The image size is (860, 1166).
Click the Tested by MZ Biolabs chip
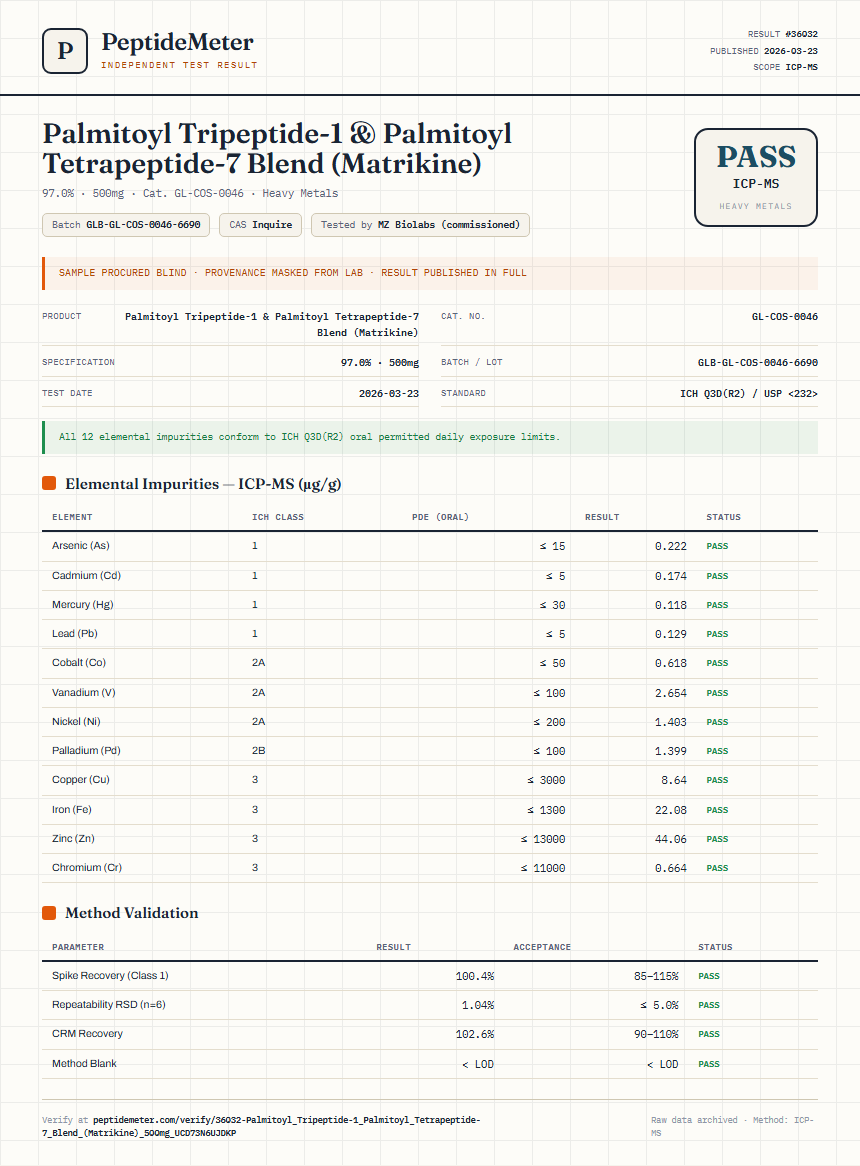tap(420, 225)
